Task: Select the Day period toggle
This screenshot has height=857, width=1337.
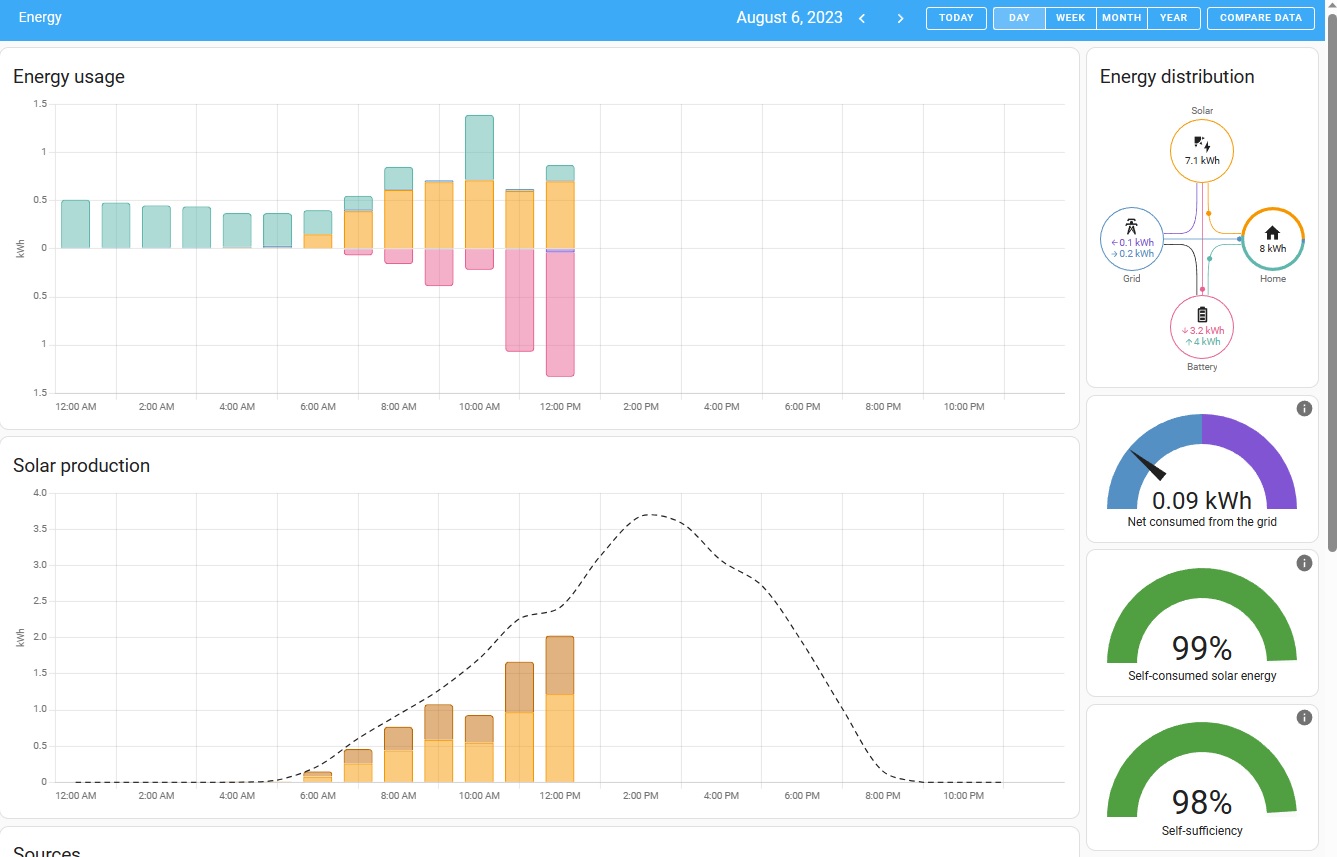Action: [1019, 18]
